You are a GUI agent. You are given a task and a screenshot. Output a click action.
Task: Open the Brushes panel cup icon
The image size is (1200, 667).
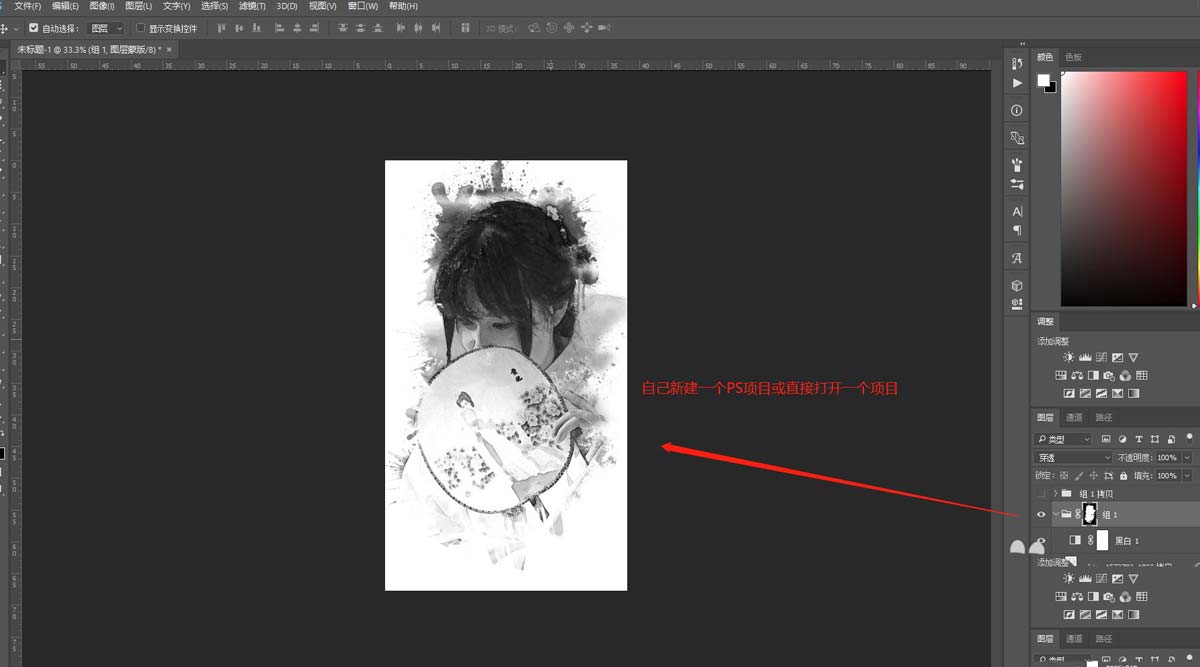click(1017, 165)
